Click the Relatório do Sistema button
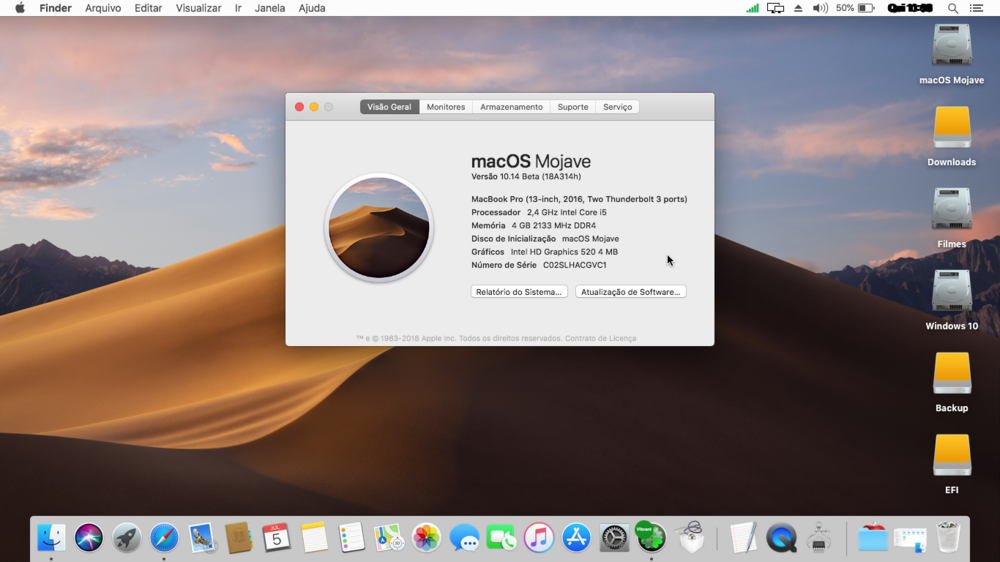 point(519,292)
